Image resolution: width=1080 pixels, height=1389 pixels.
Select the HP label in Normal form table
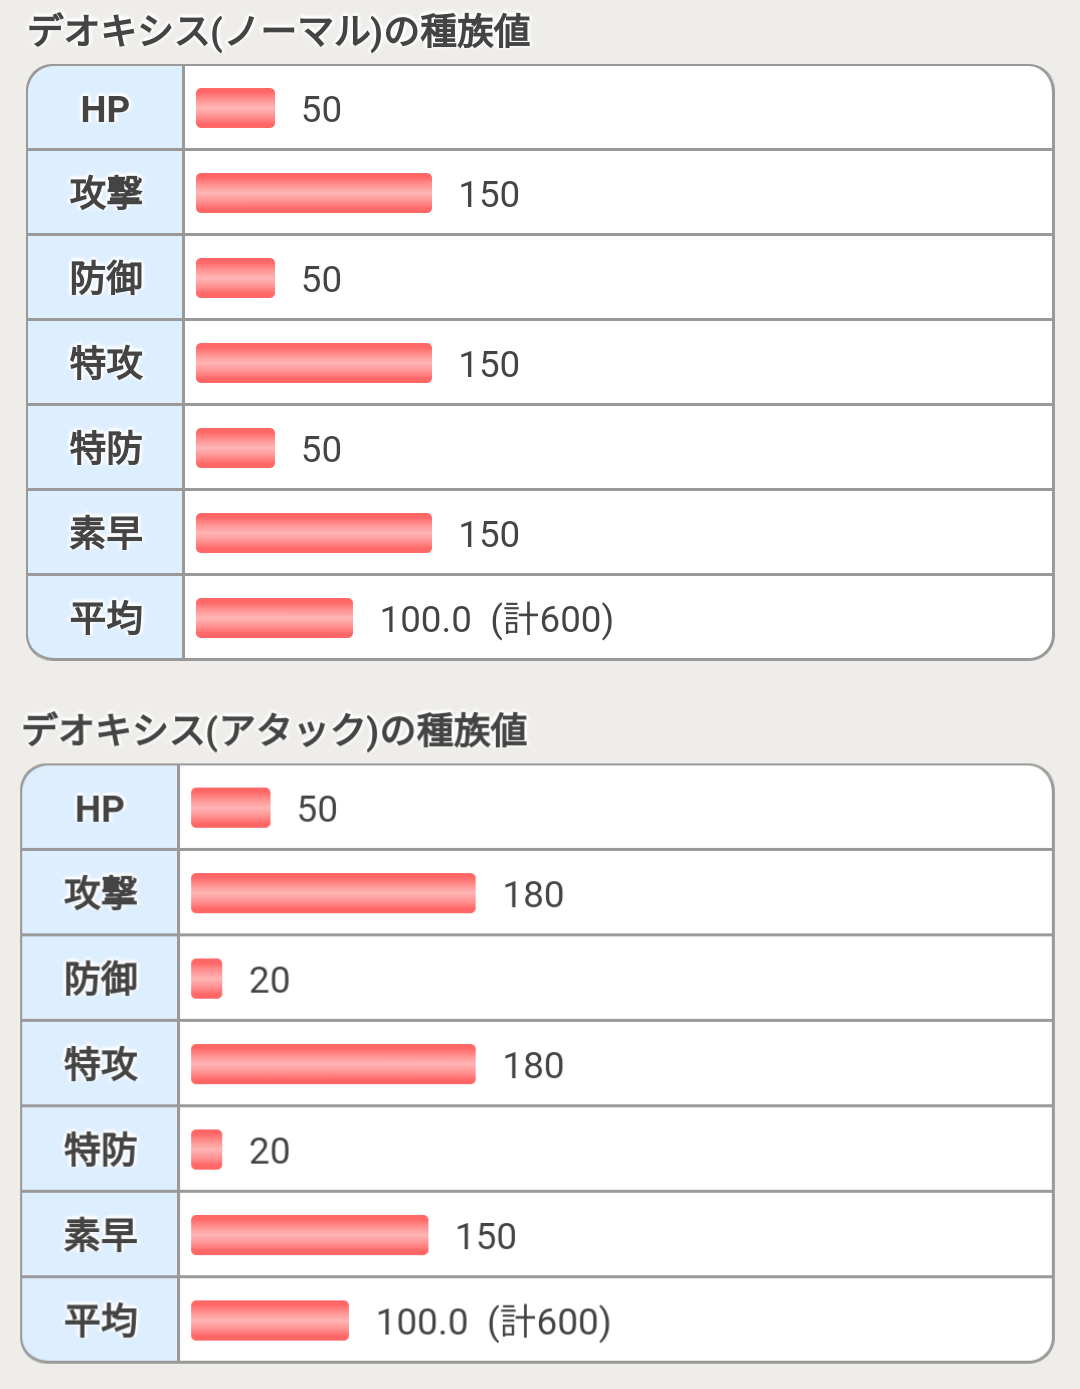[105, 109]
